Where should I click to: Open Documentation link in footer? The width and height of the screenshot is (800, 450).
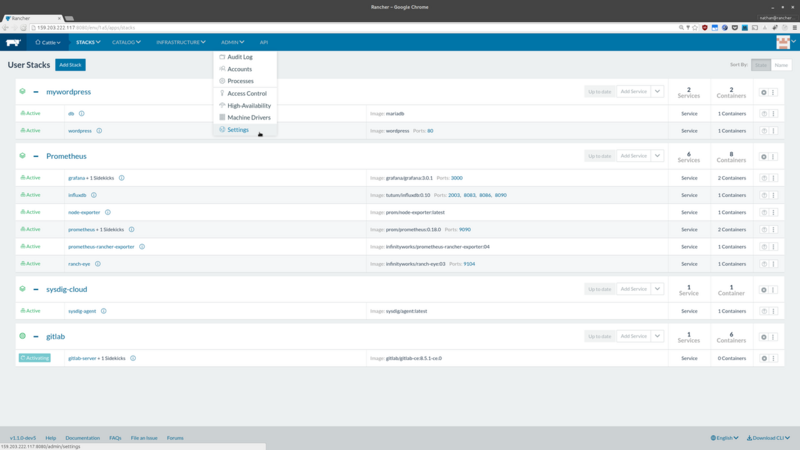click(83, 438)
